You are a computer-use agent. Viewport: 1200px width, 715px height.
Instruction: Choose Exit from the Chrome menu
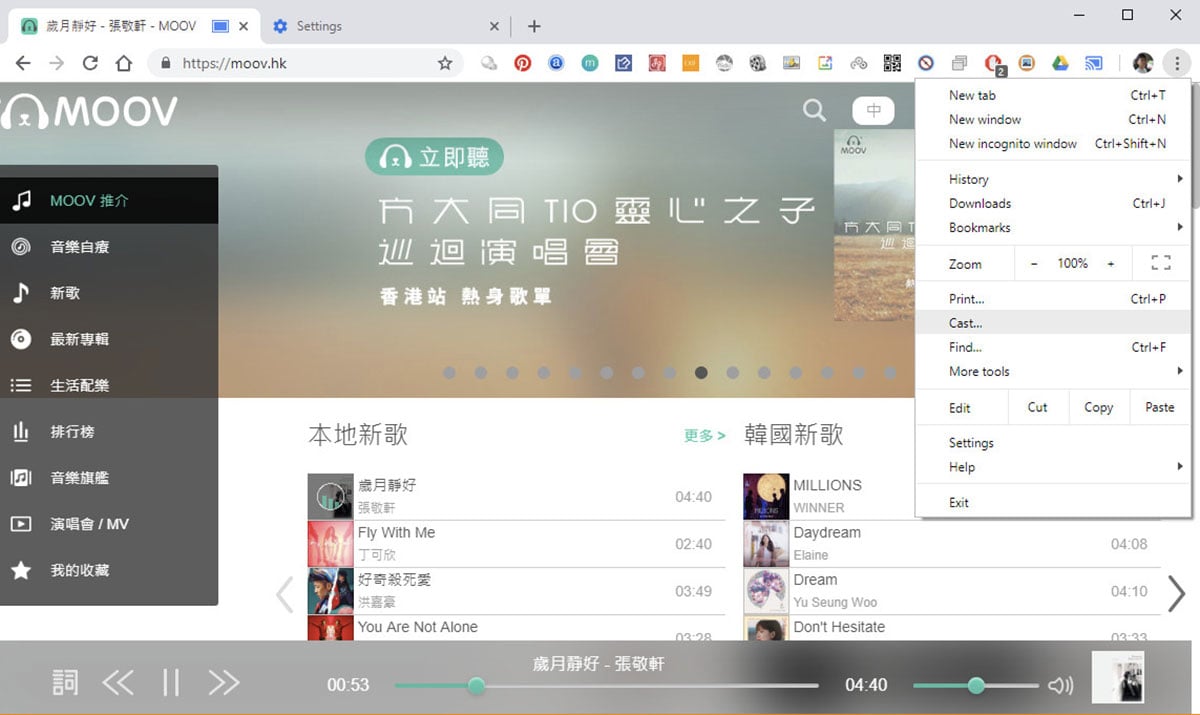coord(1053,503)
